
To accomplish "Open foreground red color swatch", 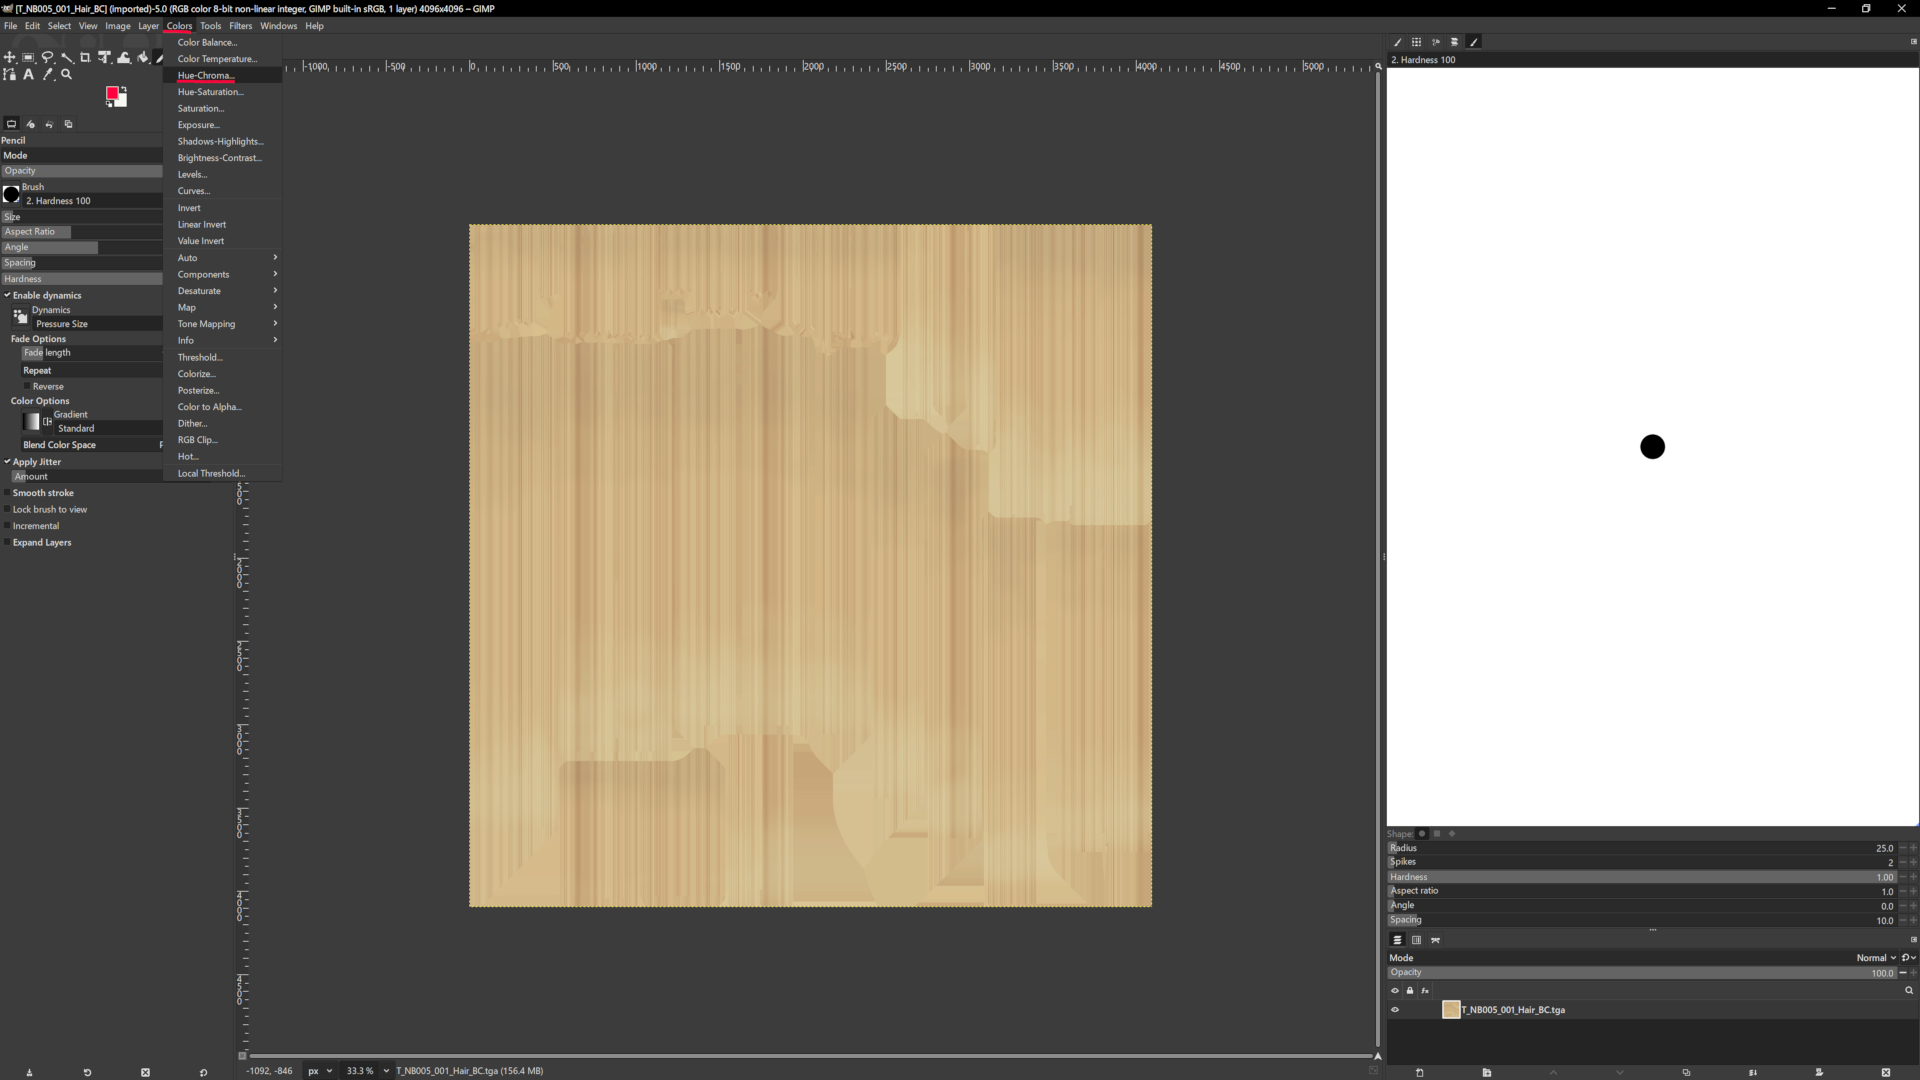I will 112,93.
